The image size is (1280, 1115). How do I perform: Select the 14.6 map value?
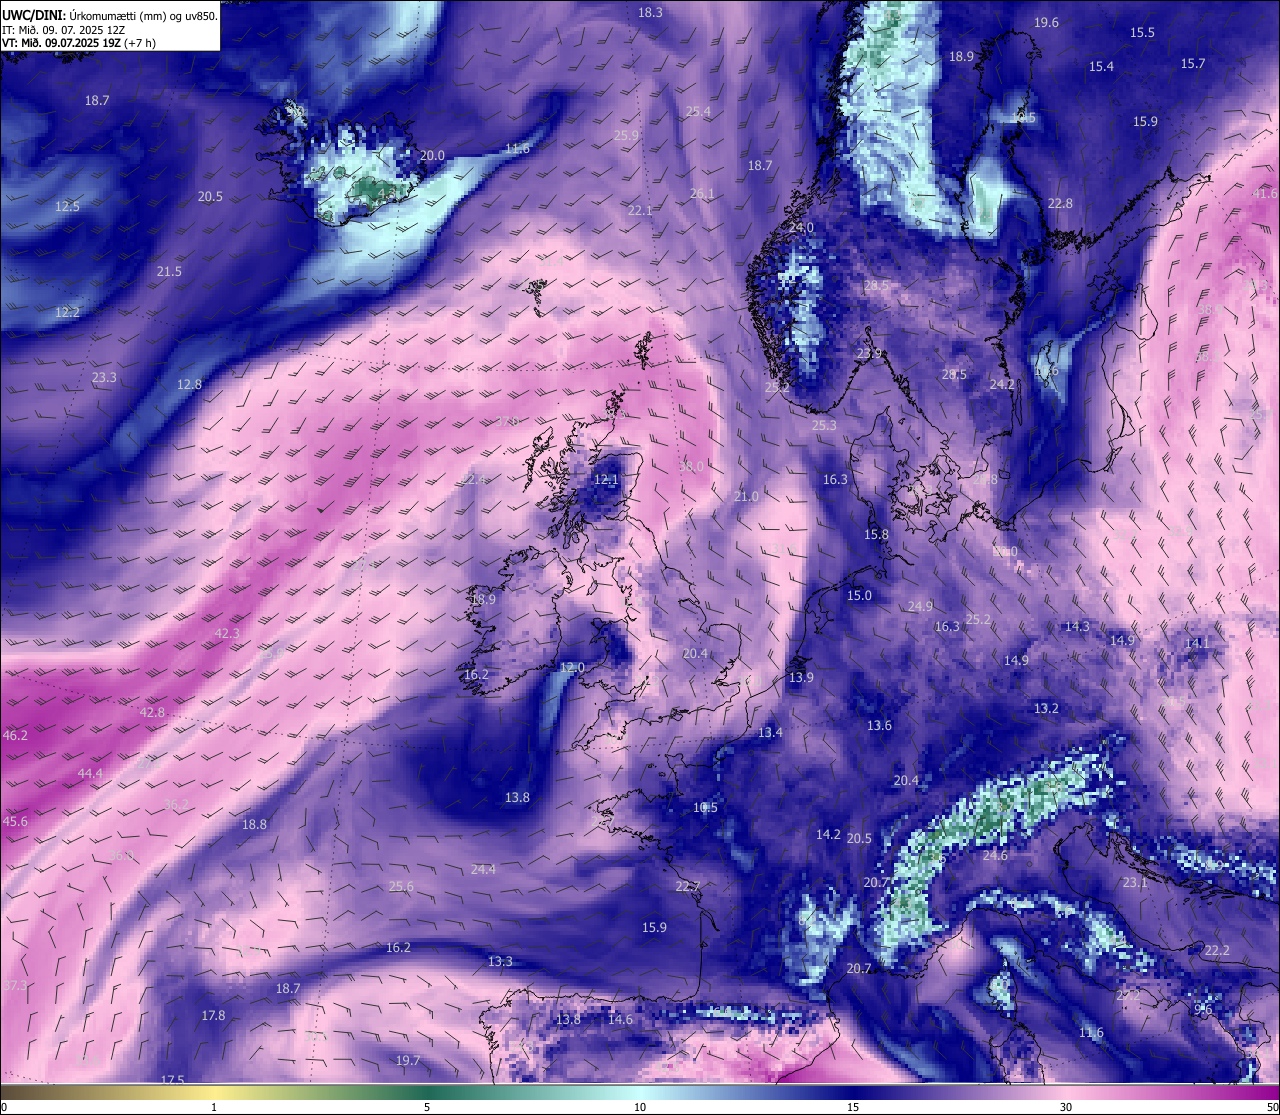[x=620, y=1019]
